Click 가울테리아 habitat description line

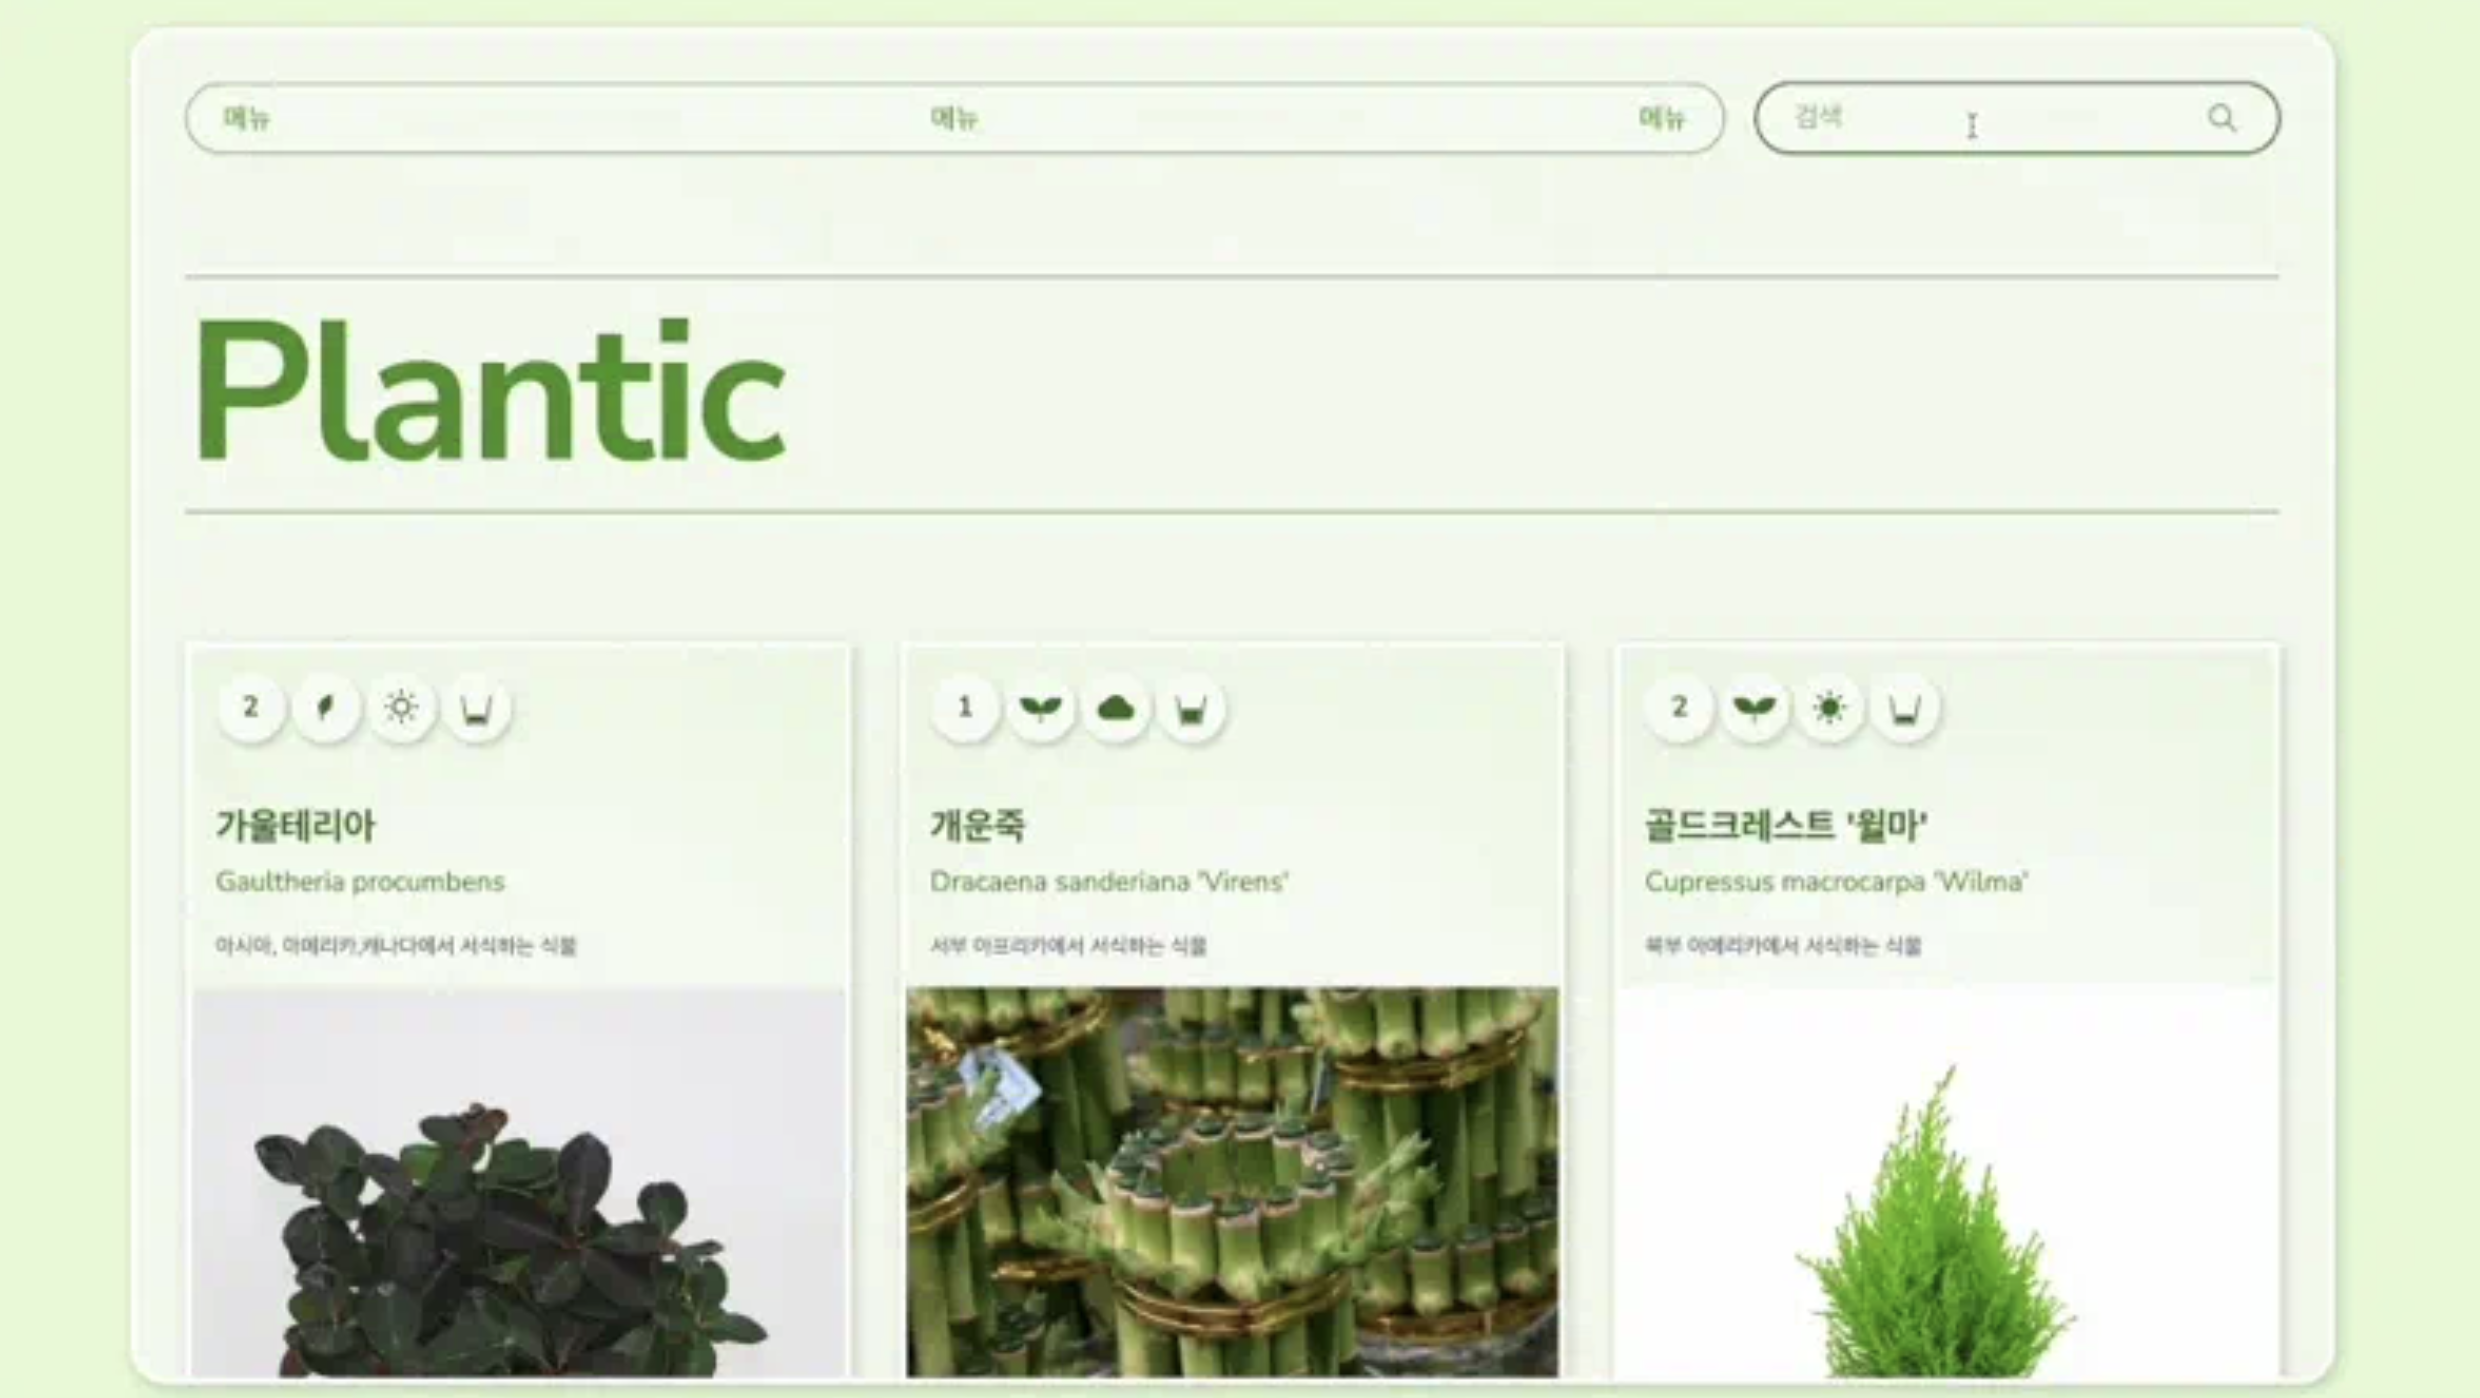(396, 946)
